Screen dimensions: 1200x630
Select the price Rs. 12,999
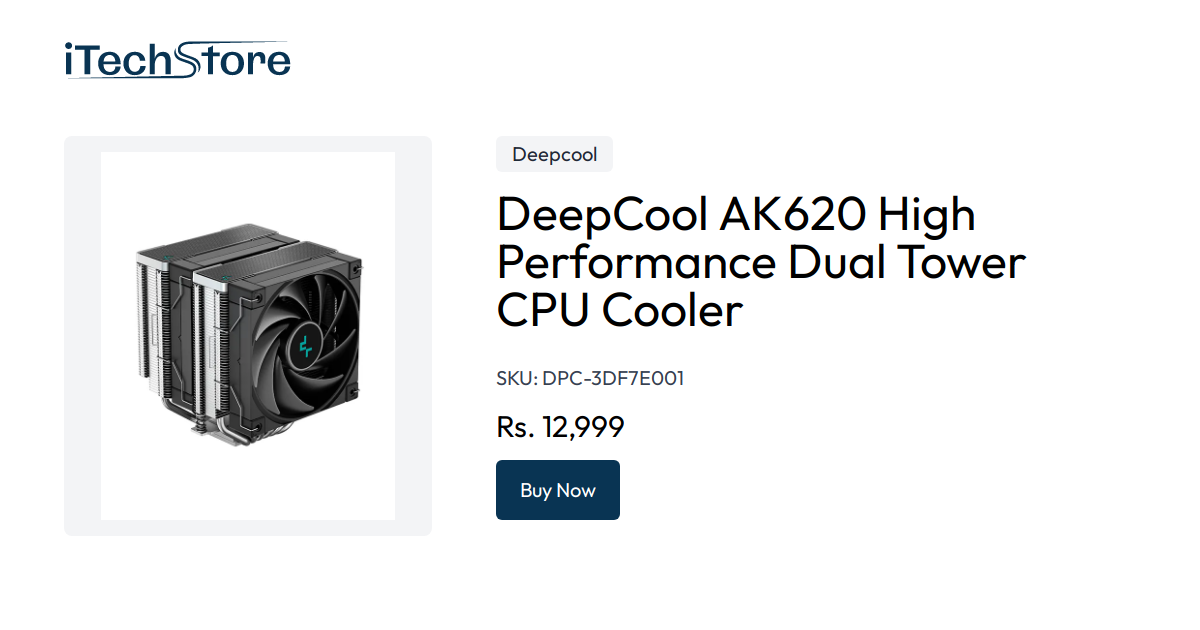(x=559, y=427)
